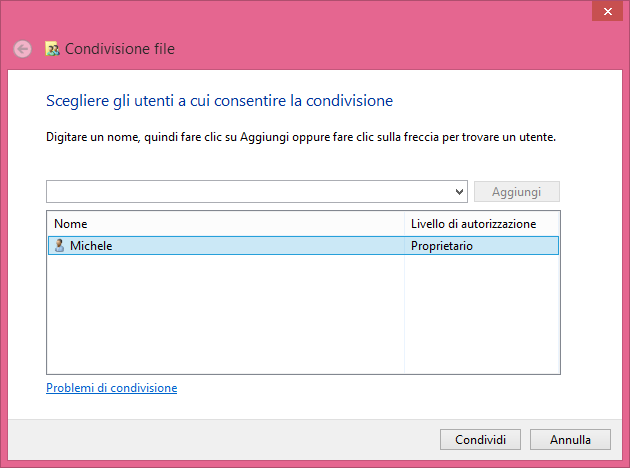
Task: Cancel with the Annulla button
Action: pos(570,439)
